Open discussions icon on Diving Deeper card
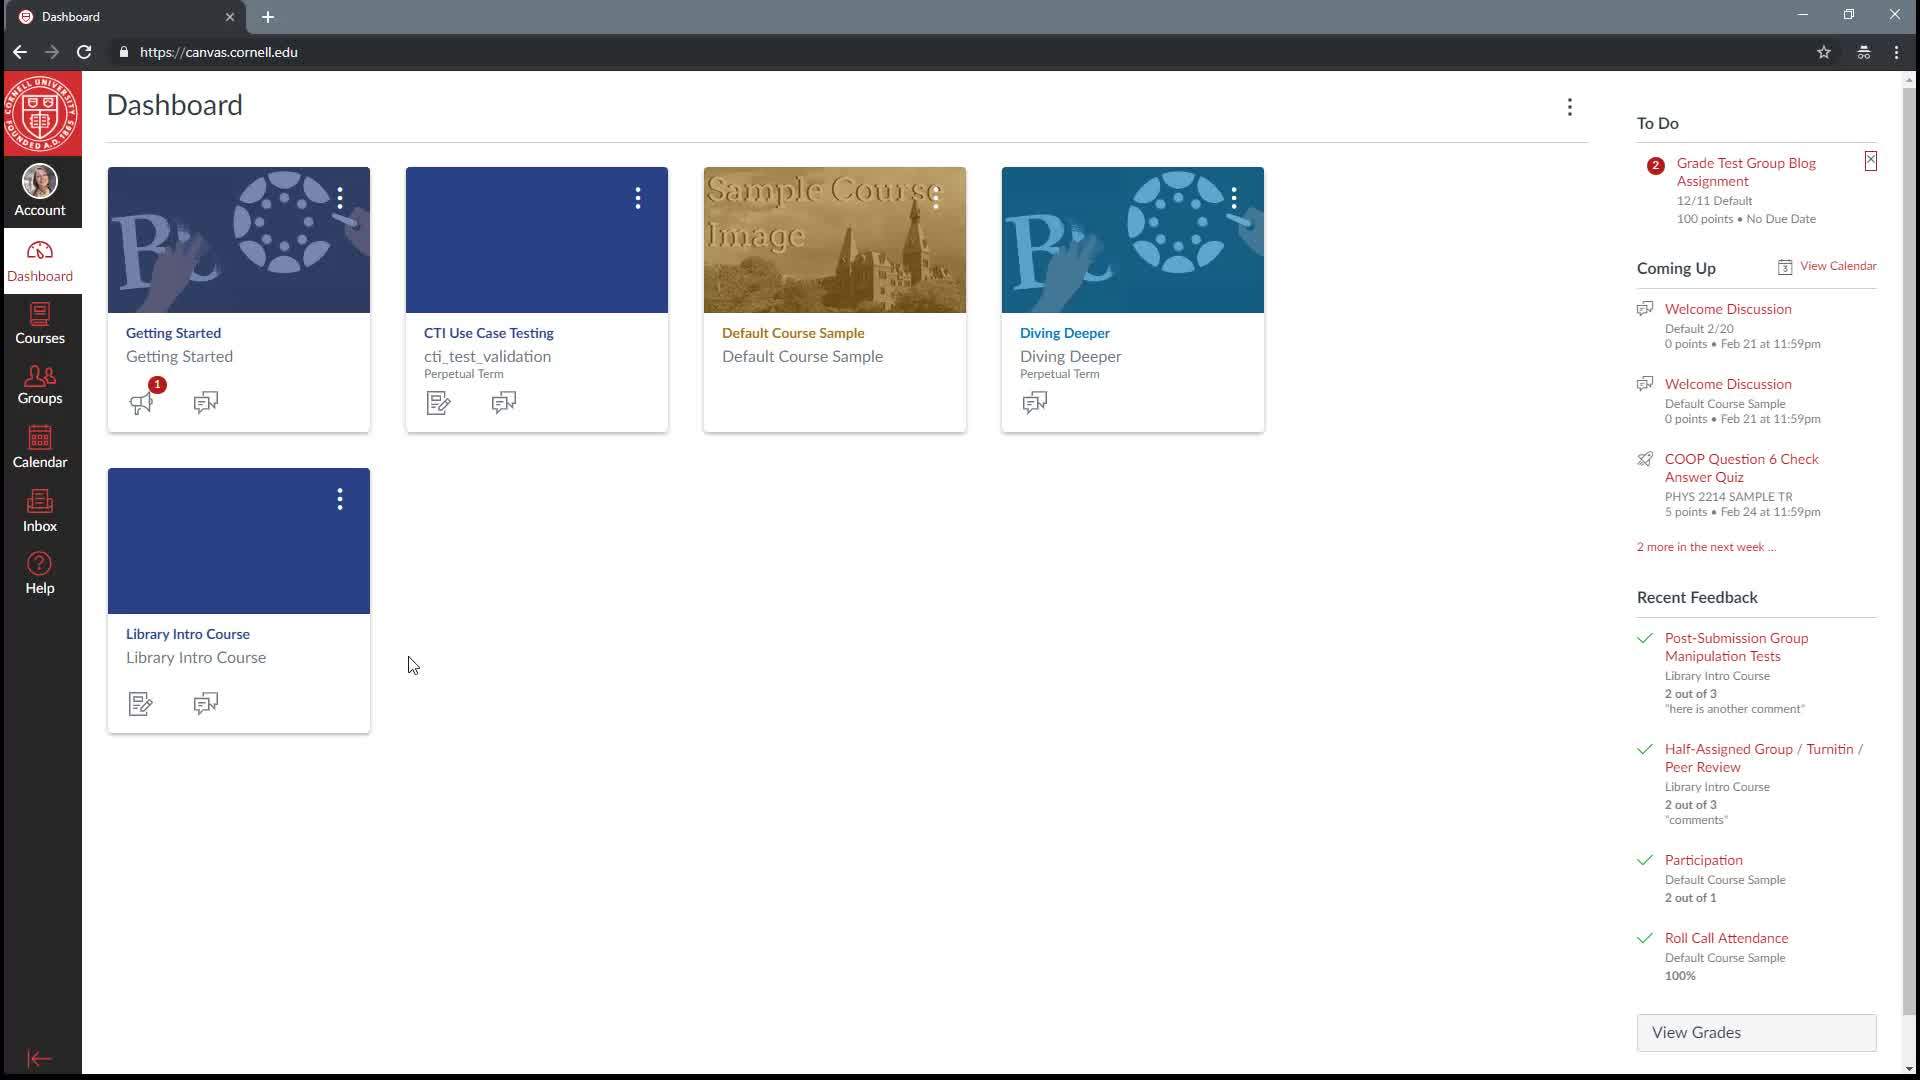Image resolution: width=1920 pixels, height=1080 pixels. (1035, 403)
